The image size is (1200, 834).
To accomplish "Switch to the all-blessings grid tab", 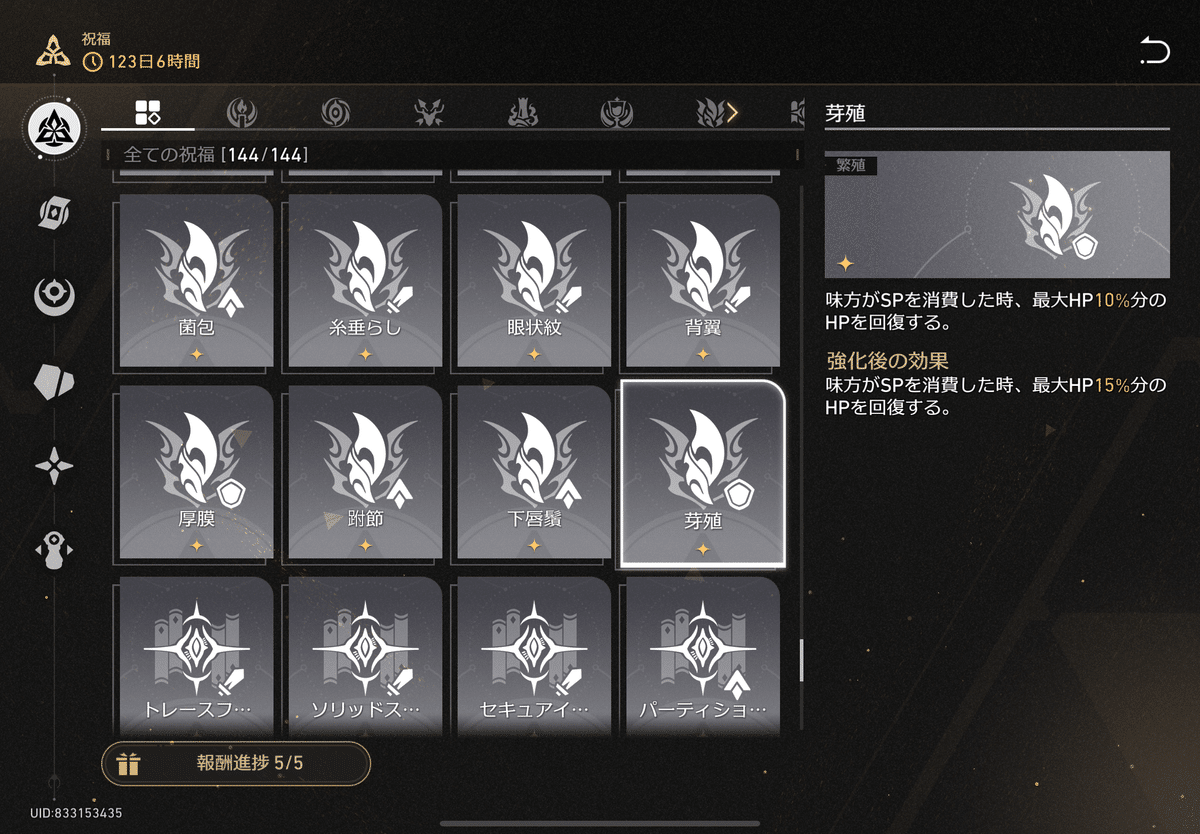I will pyautogui.click(x=148, y=113).
